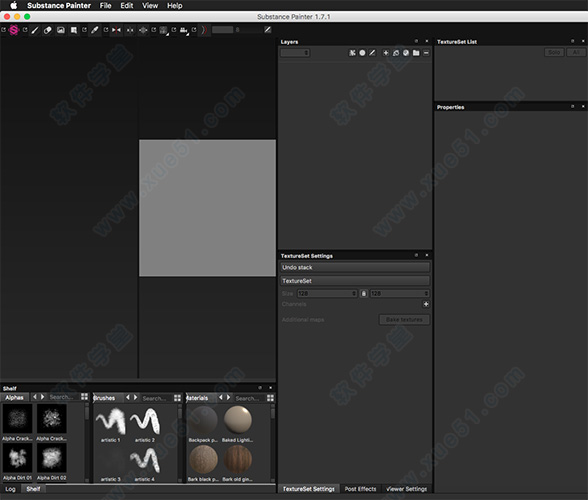Remove layer with the minus icon
The image size is (588, 500).
[426, 53]
